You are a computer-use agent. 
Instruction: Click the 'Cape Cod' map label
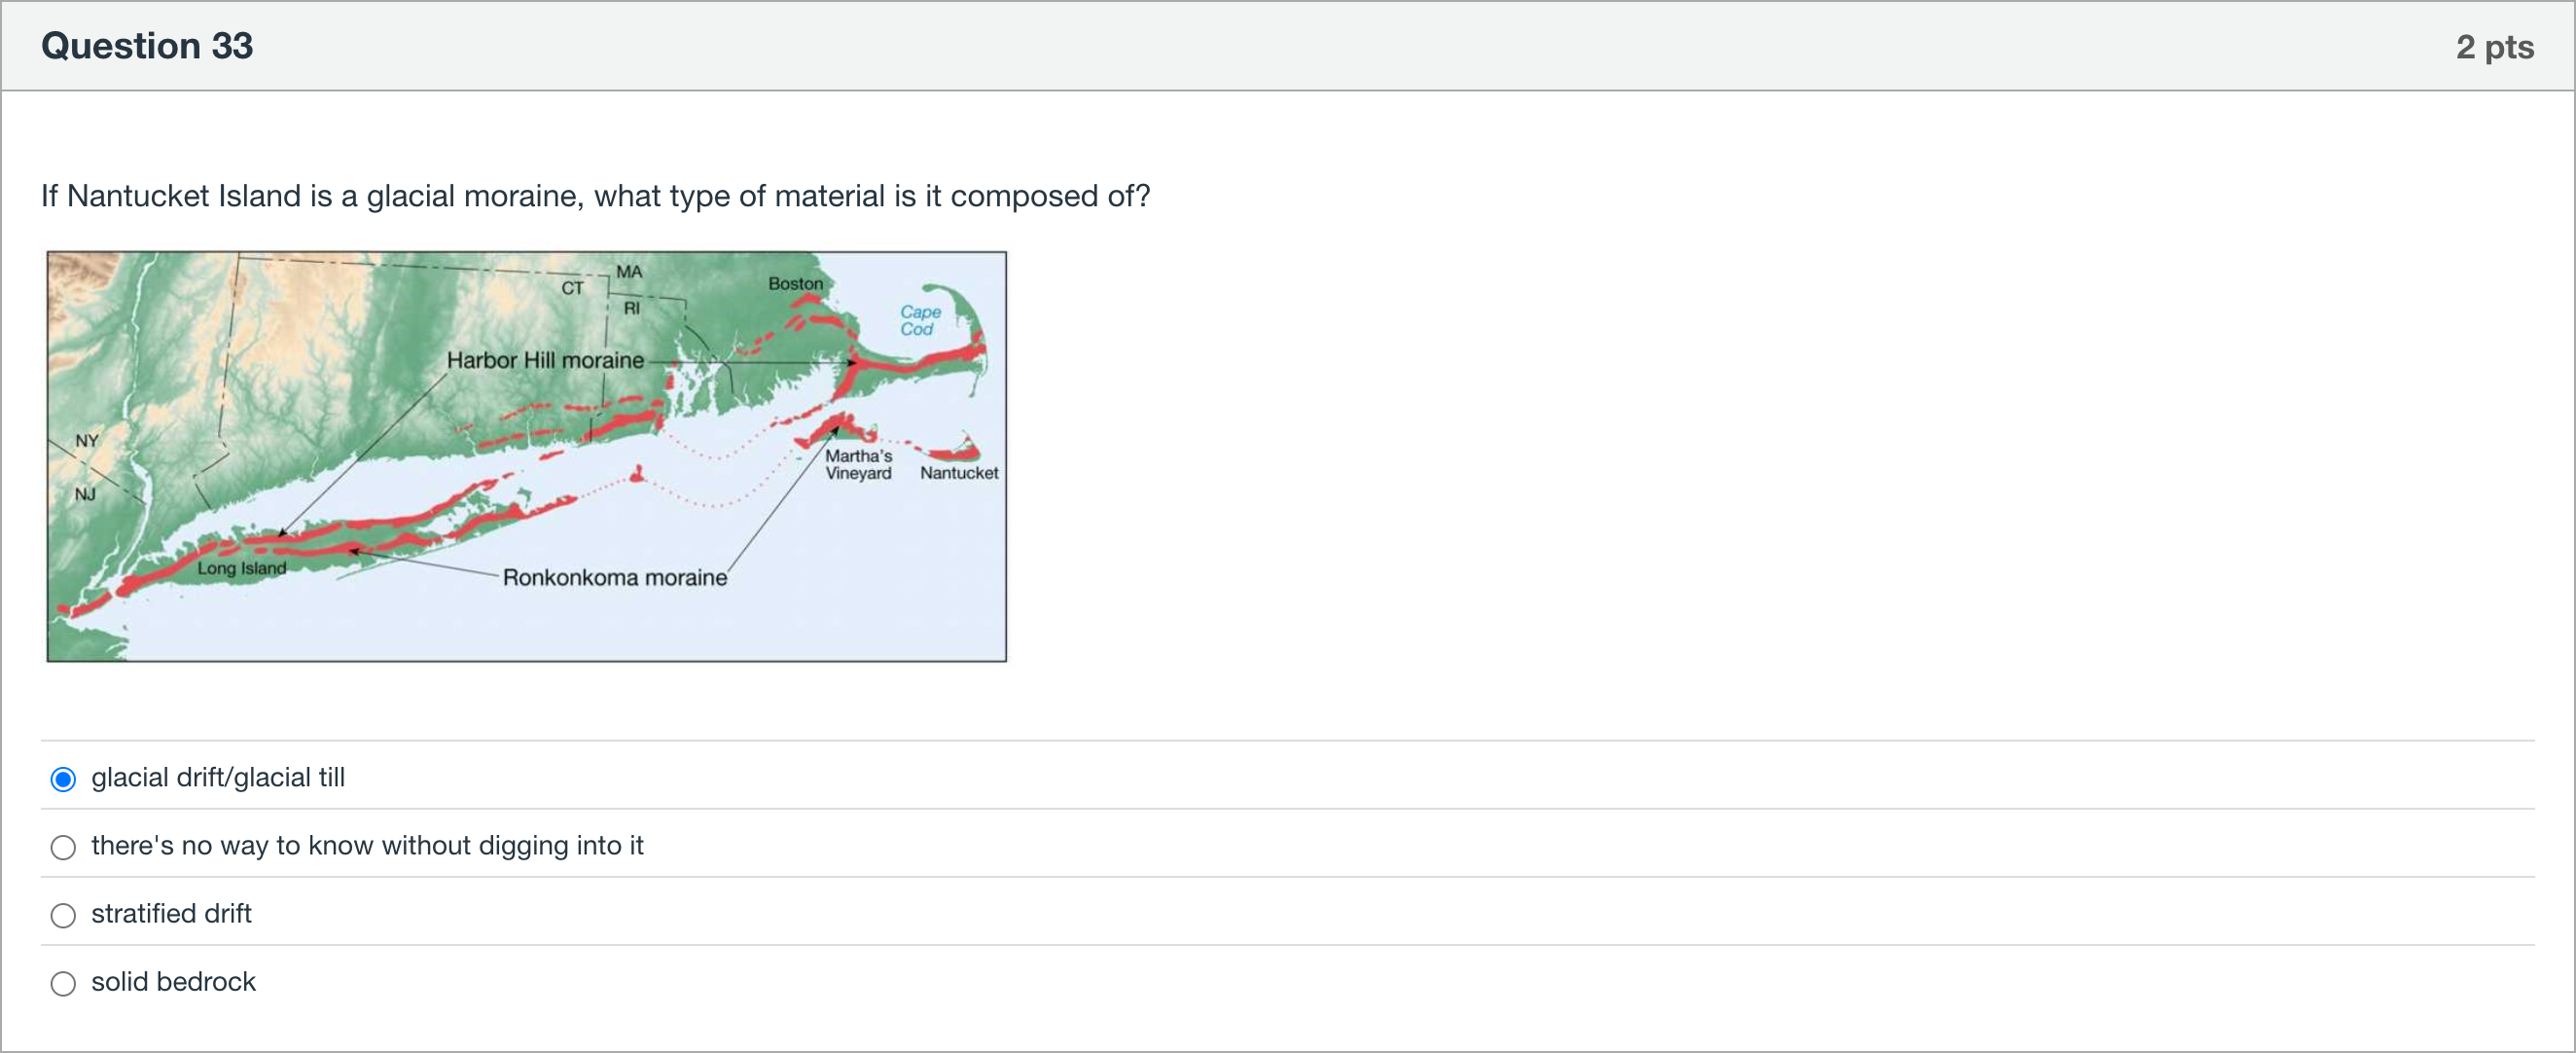point(920,320)
